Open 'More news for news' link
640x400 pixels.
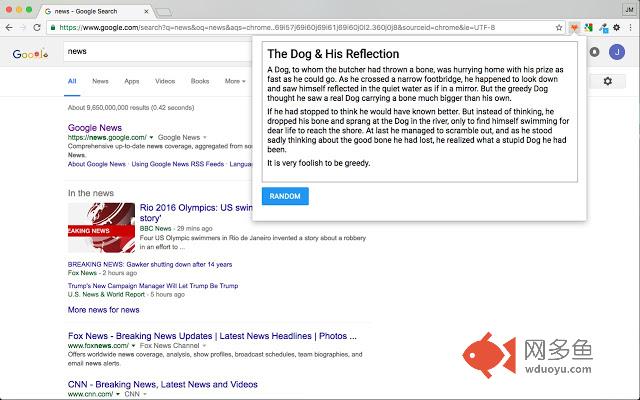[103, 310]
